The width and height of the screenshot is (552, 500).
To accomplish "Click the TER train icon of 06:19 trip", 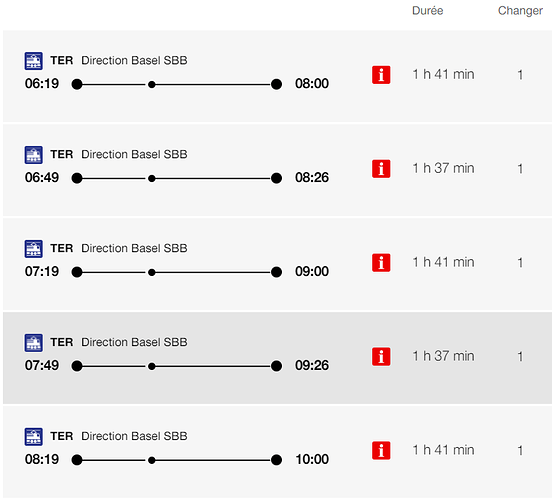I will point(34,61).
